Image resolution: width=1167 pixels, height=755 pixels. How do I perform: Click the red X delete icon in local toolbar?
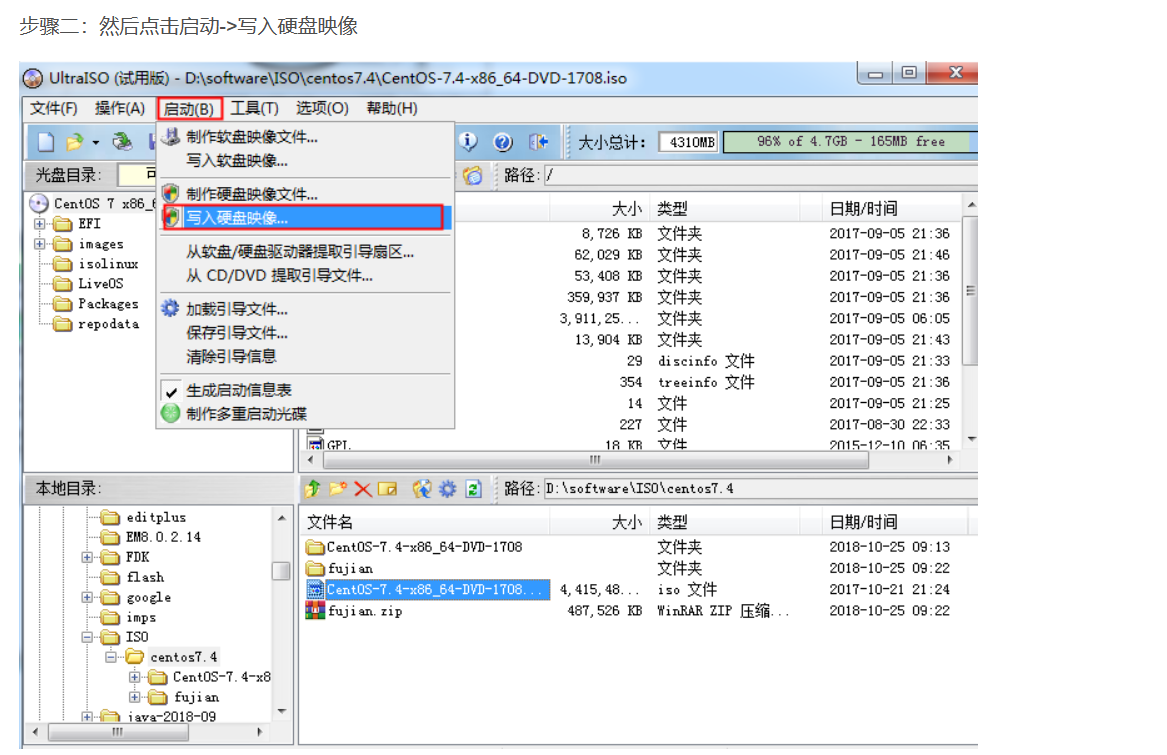[x=362, y=489]
